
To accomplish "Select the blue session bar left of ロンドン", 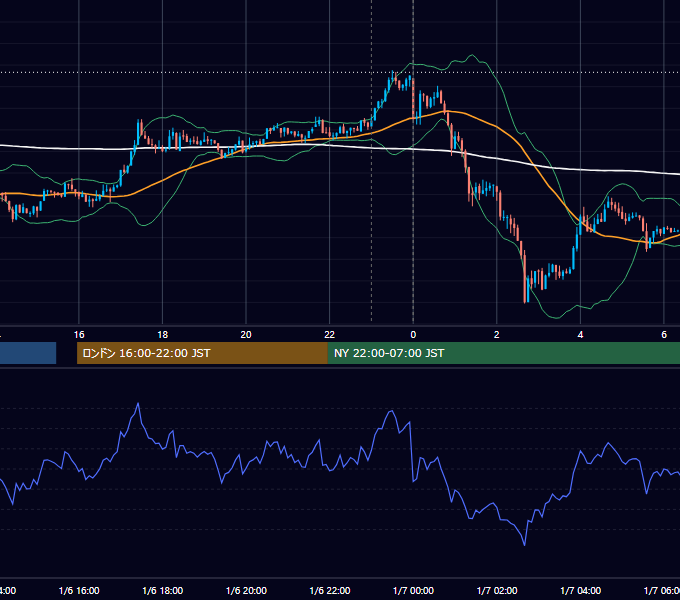I will 28,353.
